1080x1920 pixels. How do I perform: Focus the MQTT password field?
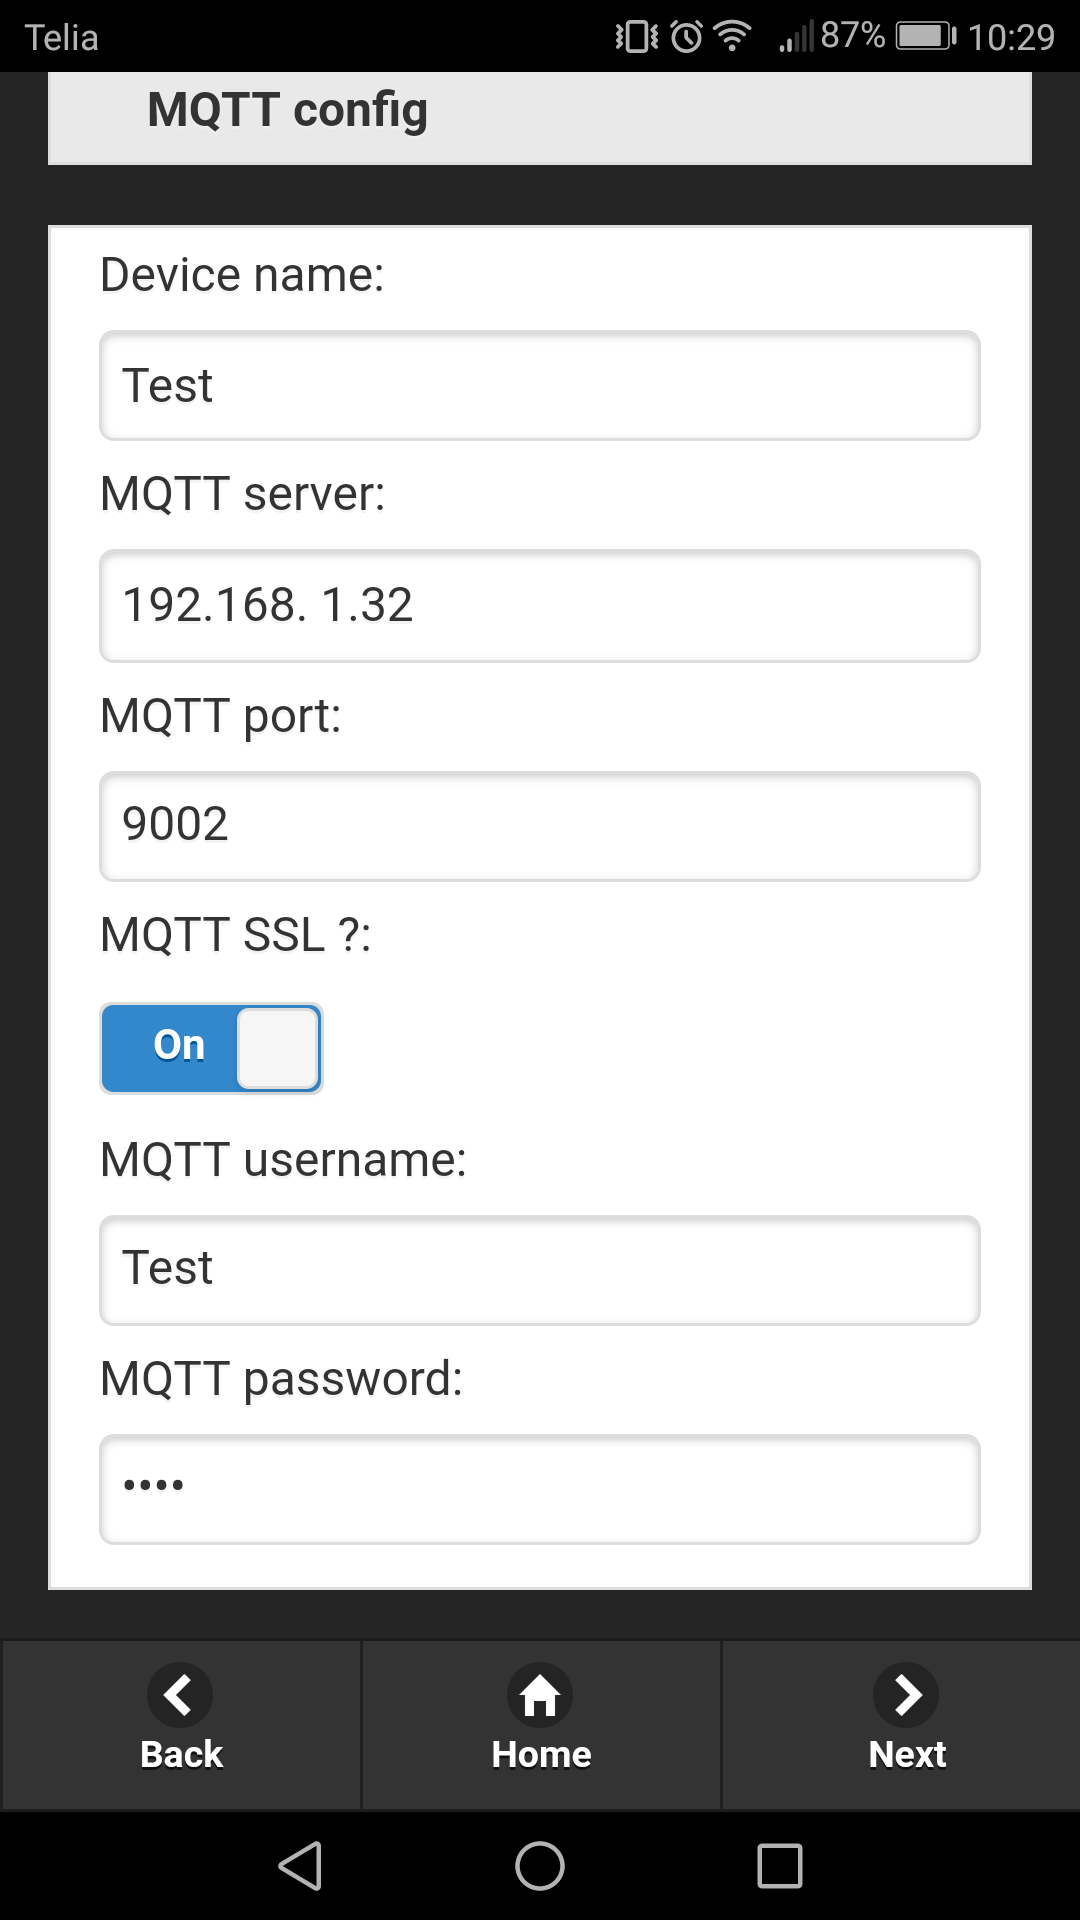[540, 1489]
